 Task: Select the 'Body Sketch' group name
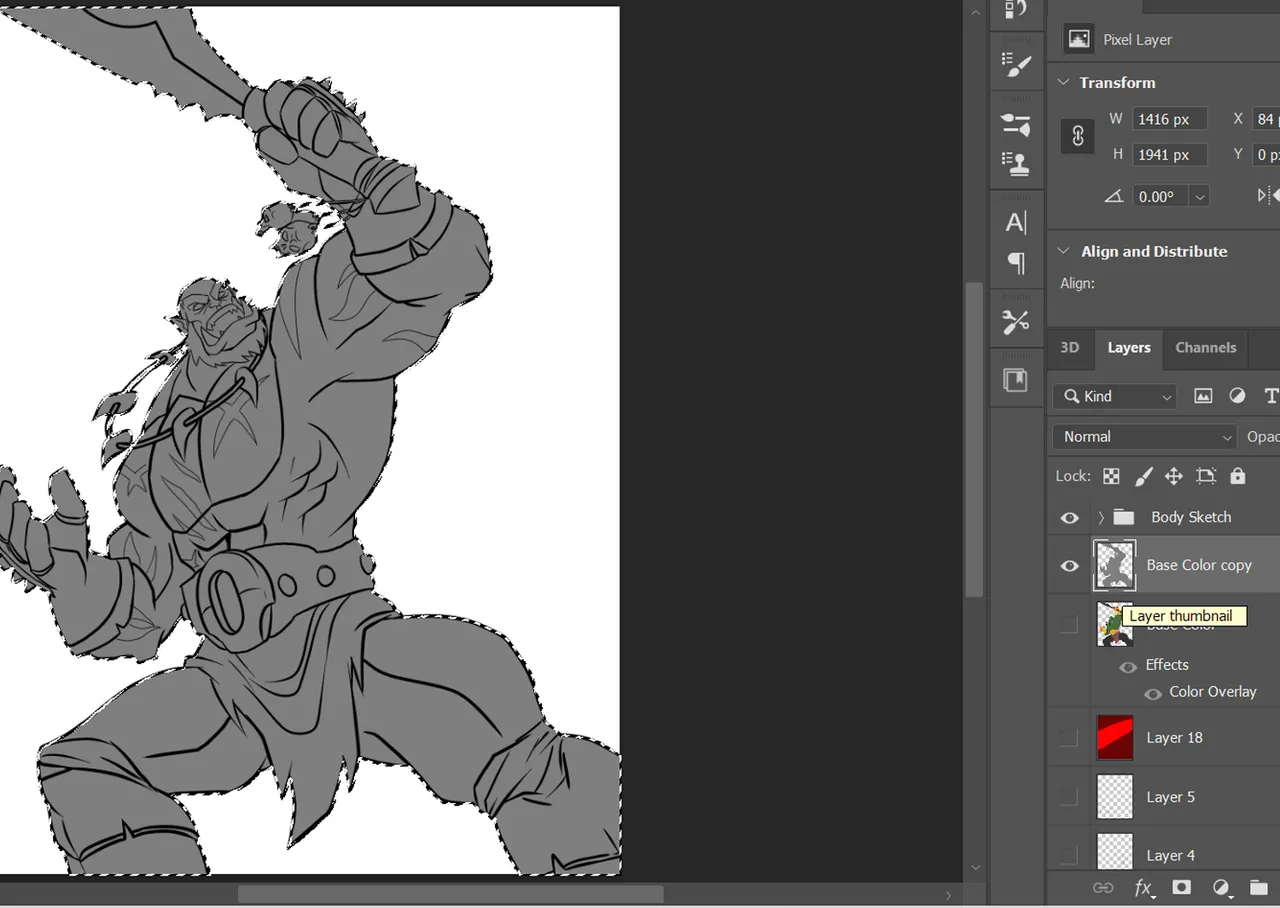(x=1191, y=517)
